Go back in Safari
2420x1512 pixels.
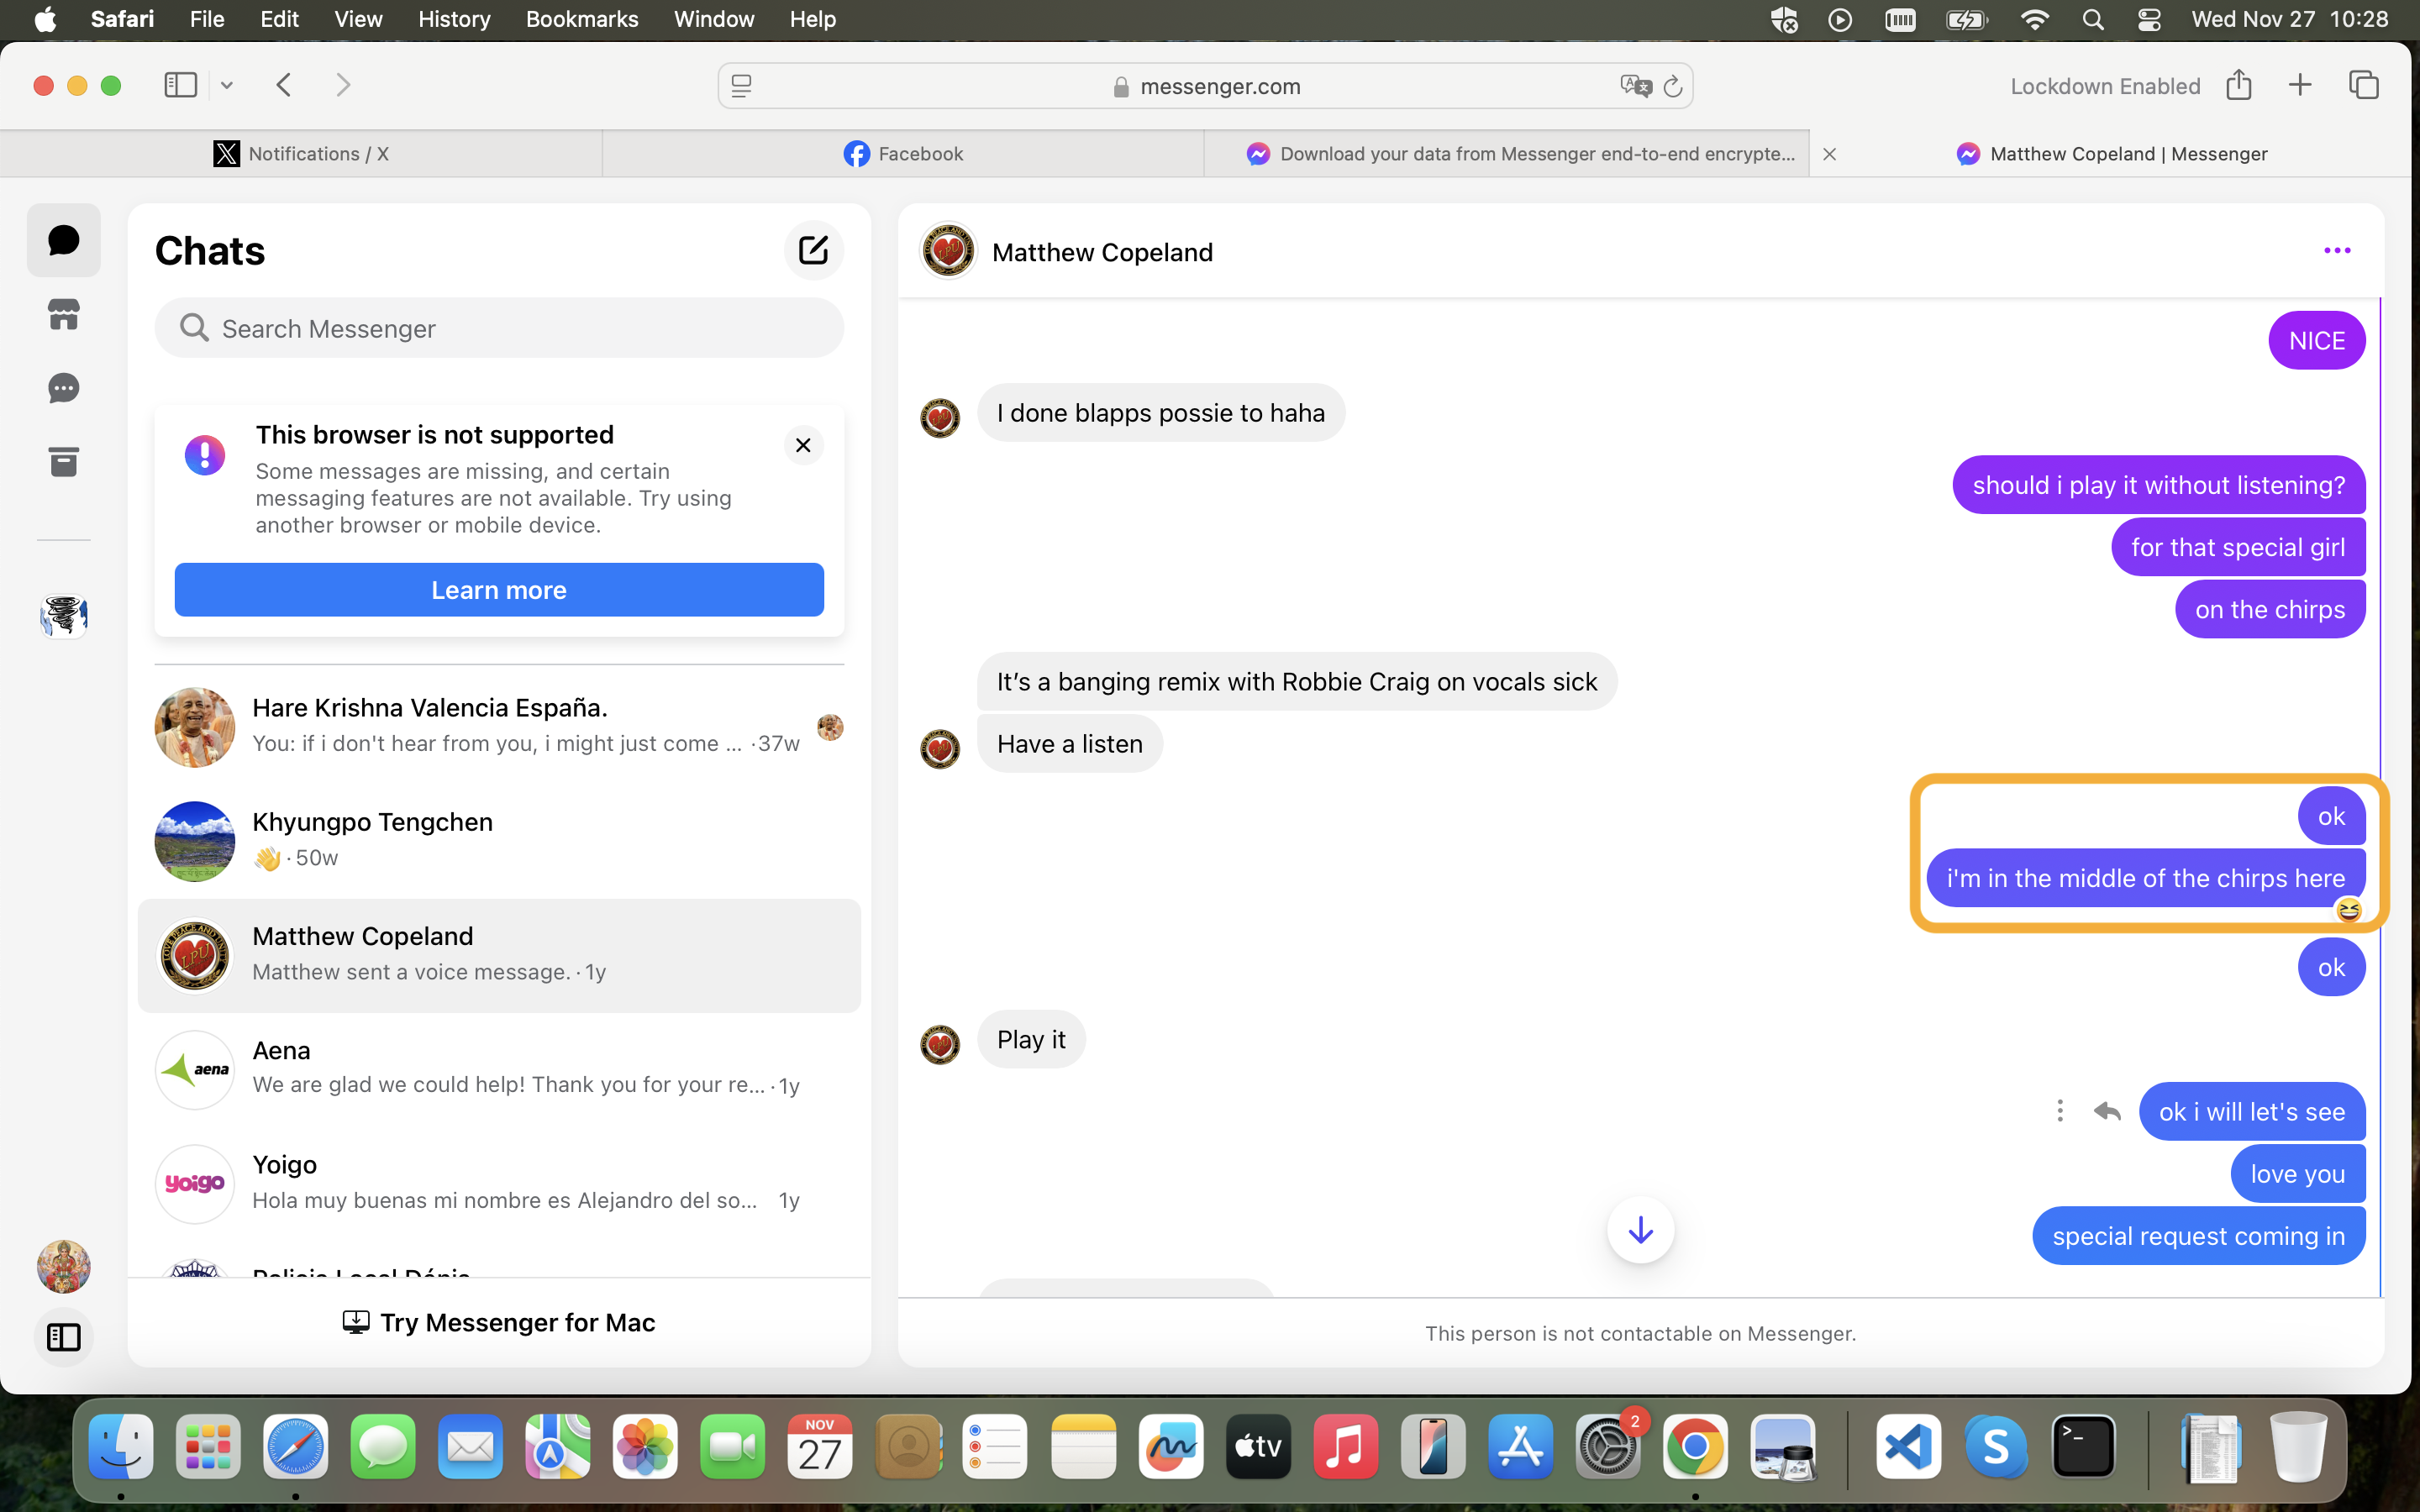(x=284, y=85)
